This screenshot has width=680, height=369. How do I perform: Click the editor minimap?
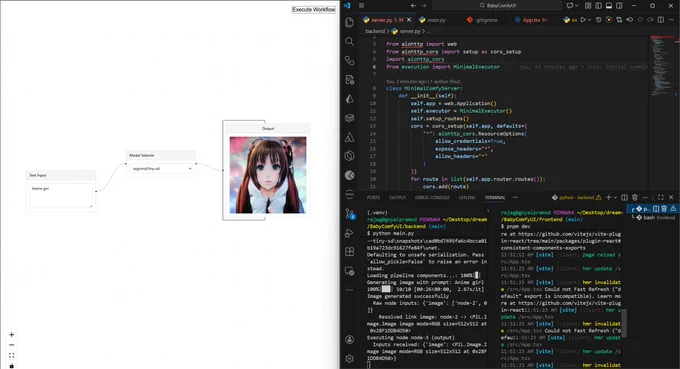[662, 65]
